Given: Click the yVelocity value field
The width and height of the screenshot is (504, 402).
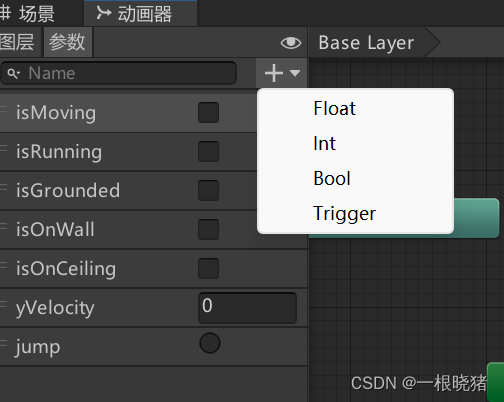Looking at the screenshot, I should pyautogui.click(x=247, y=307).
